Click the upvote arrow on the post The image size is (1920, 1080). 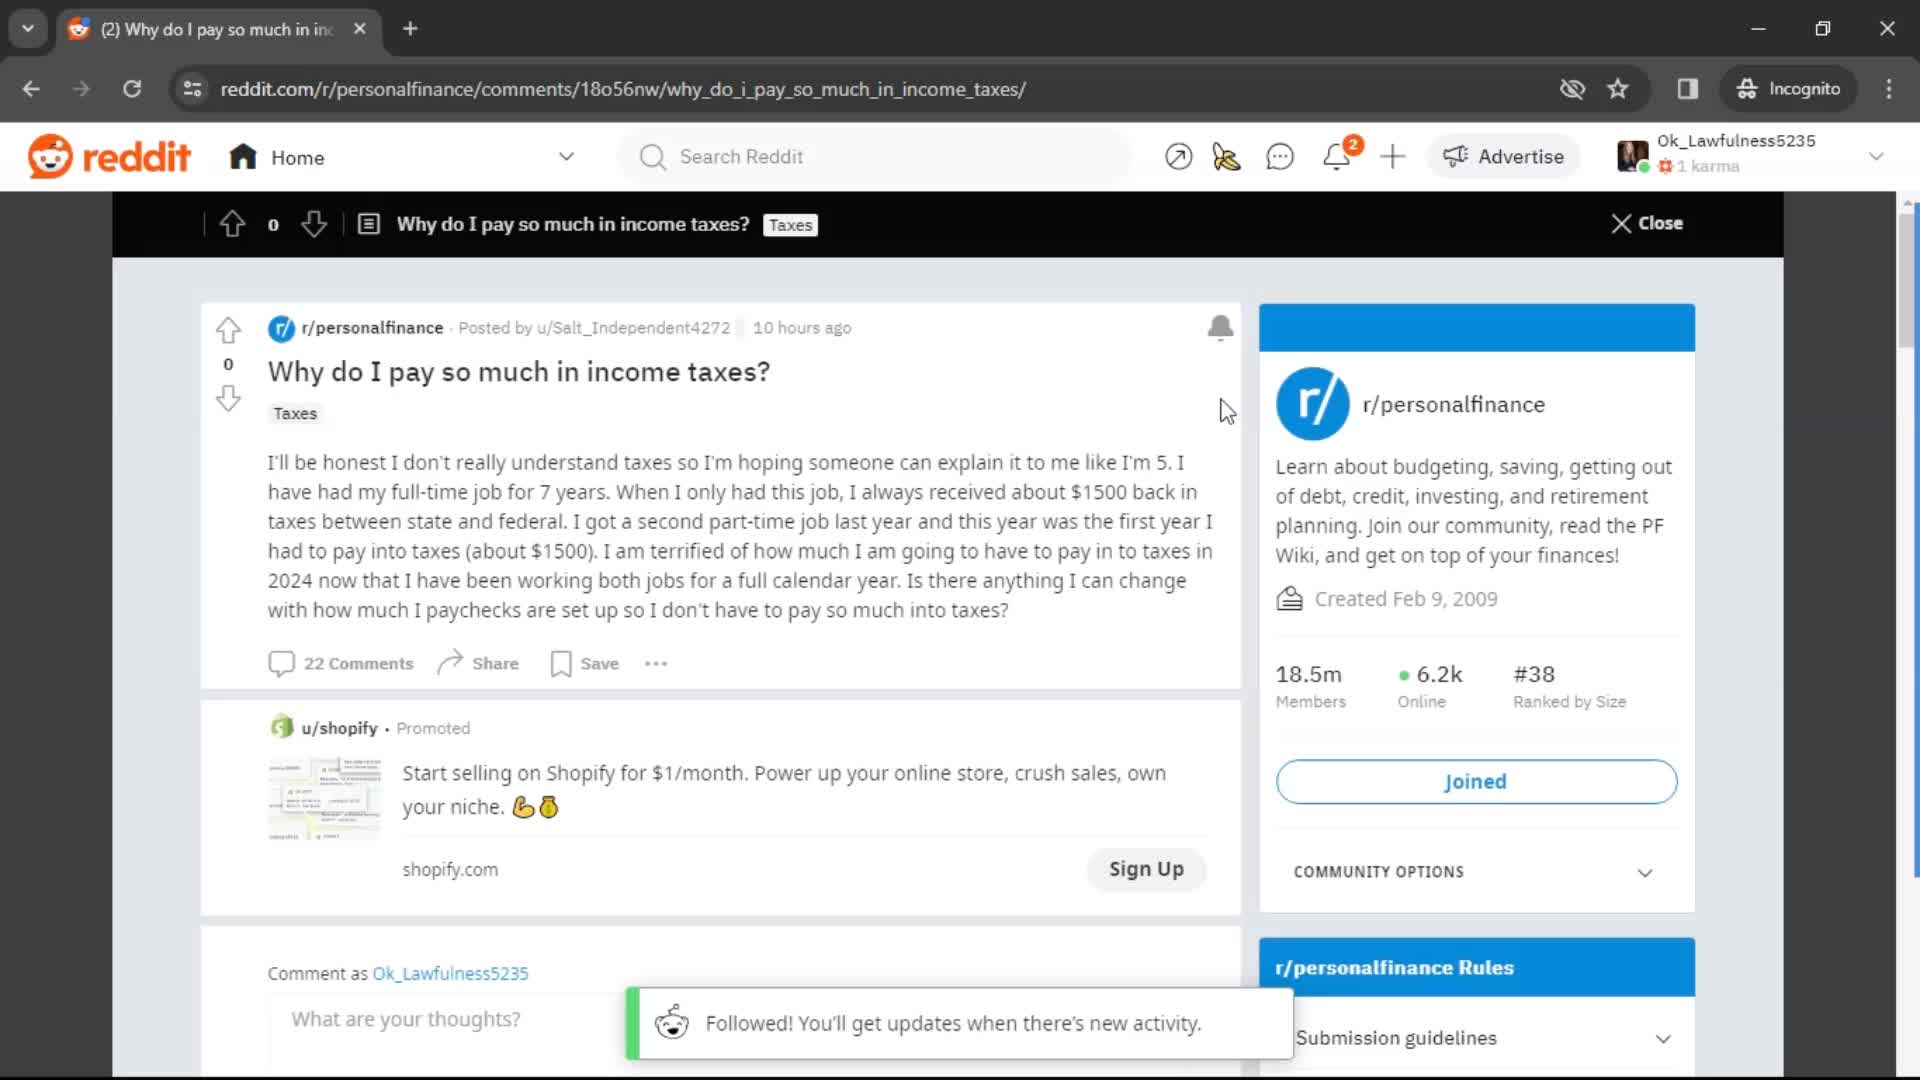tap(228, 328)
